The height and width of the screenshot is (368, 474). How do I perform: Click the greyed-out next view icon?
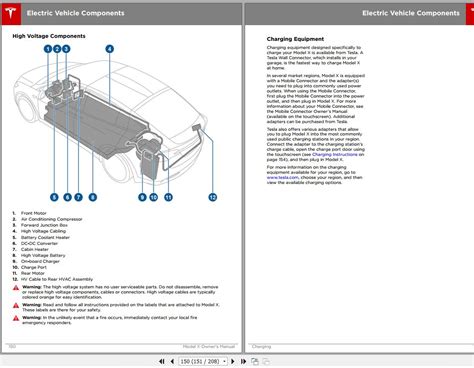266,361
